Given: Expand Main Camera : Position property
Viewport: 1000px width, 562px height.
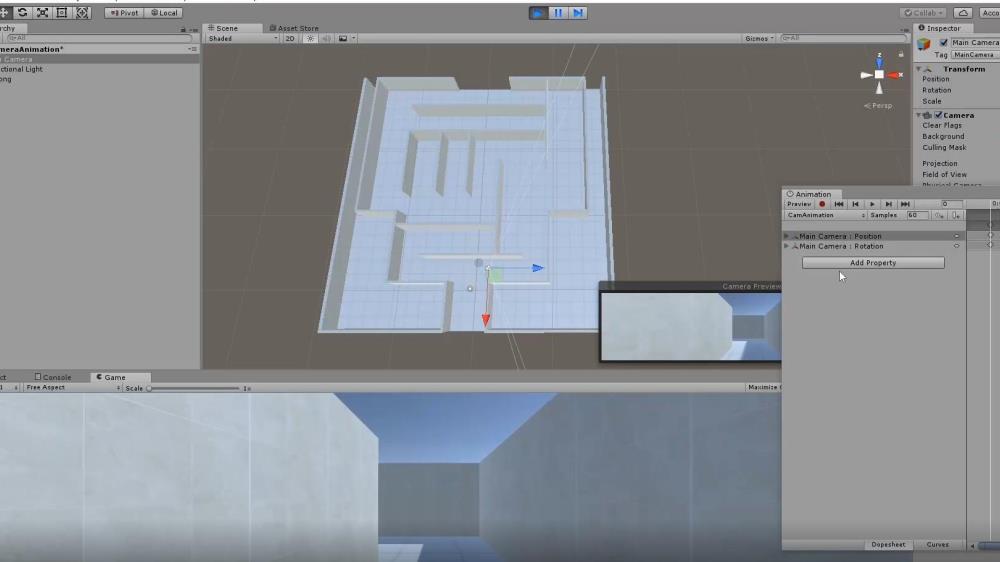Looking at the screenshot, I should tap(786, 236).
